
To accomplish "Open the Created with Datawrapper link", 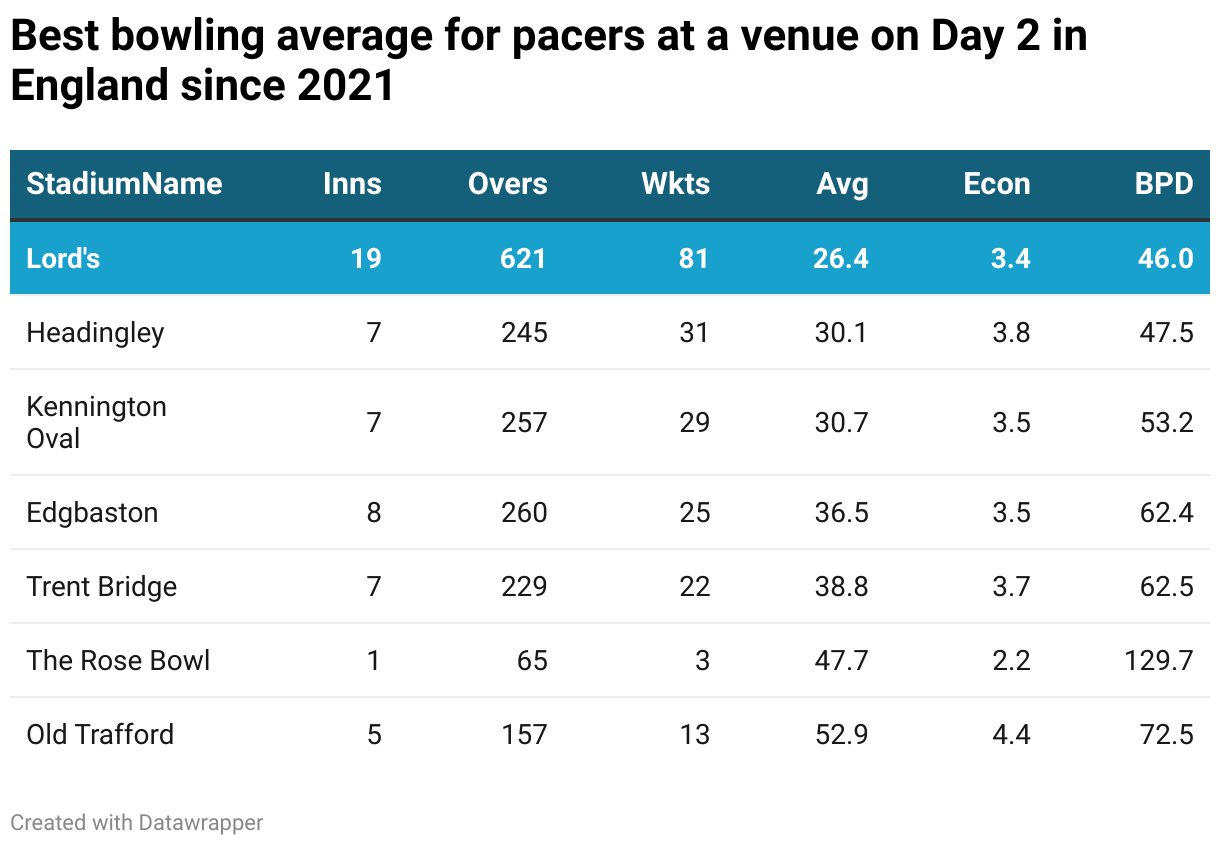I will coord(137,823).
